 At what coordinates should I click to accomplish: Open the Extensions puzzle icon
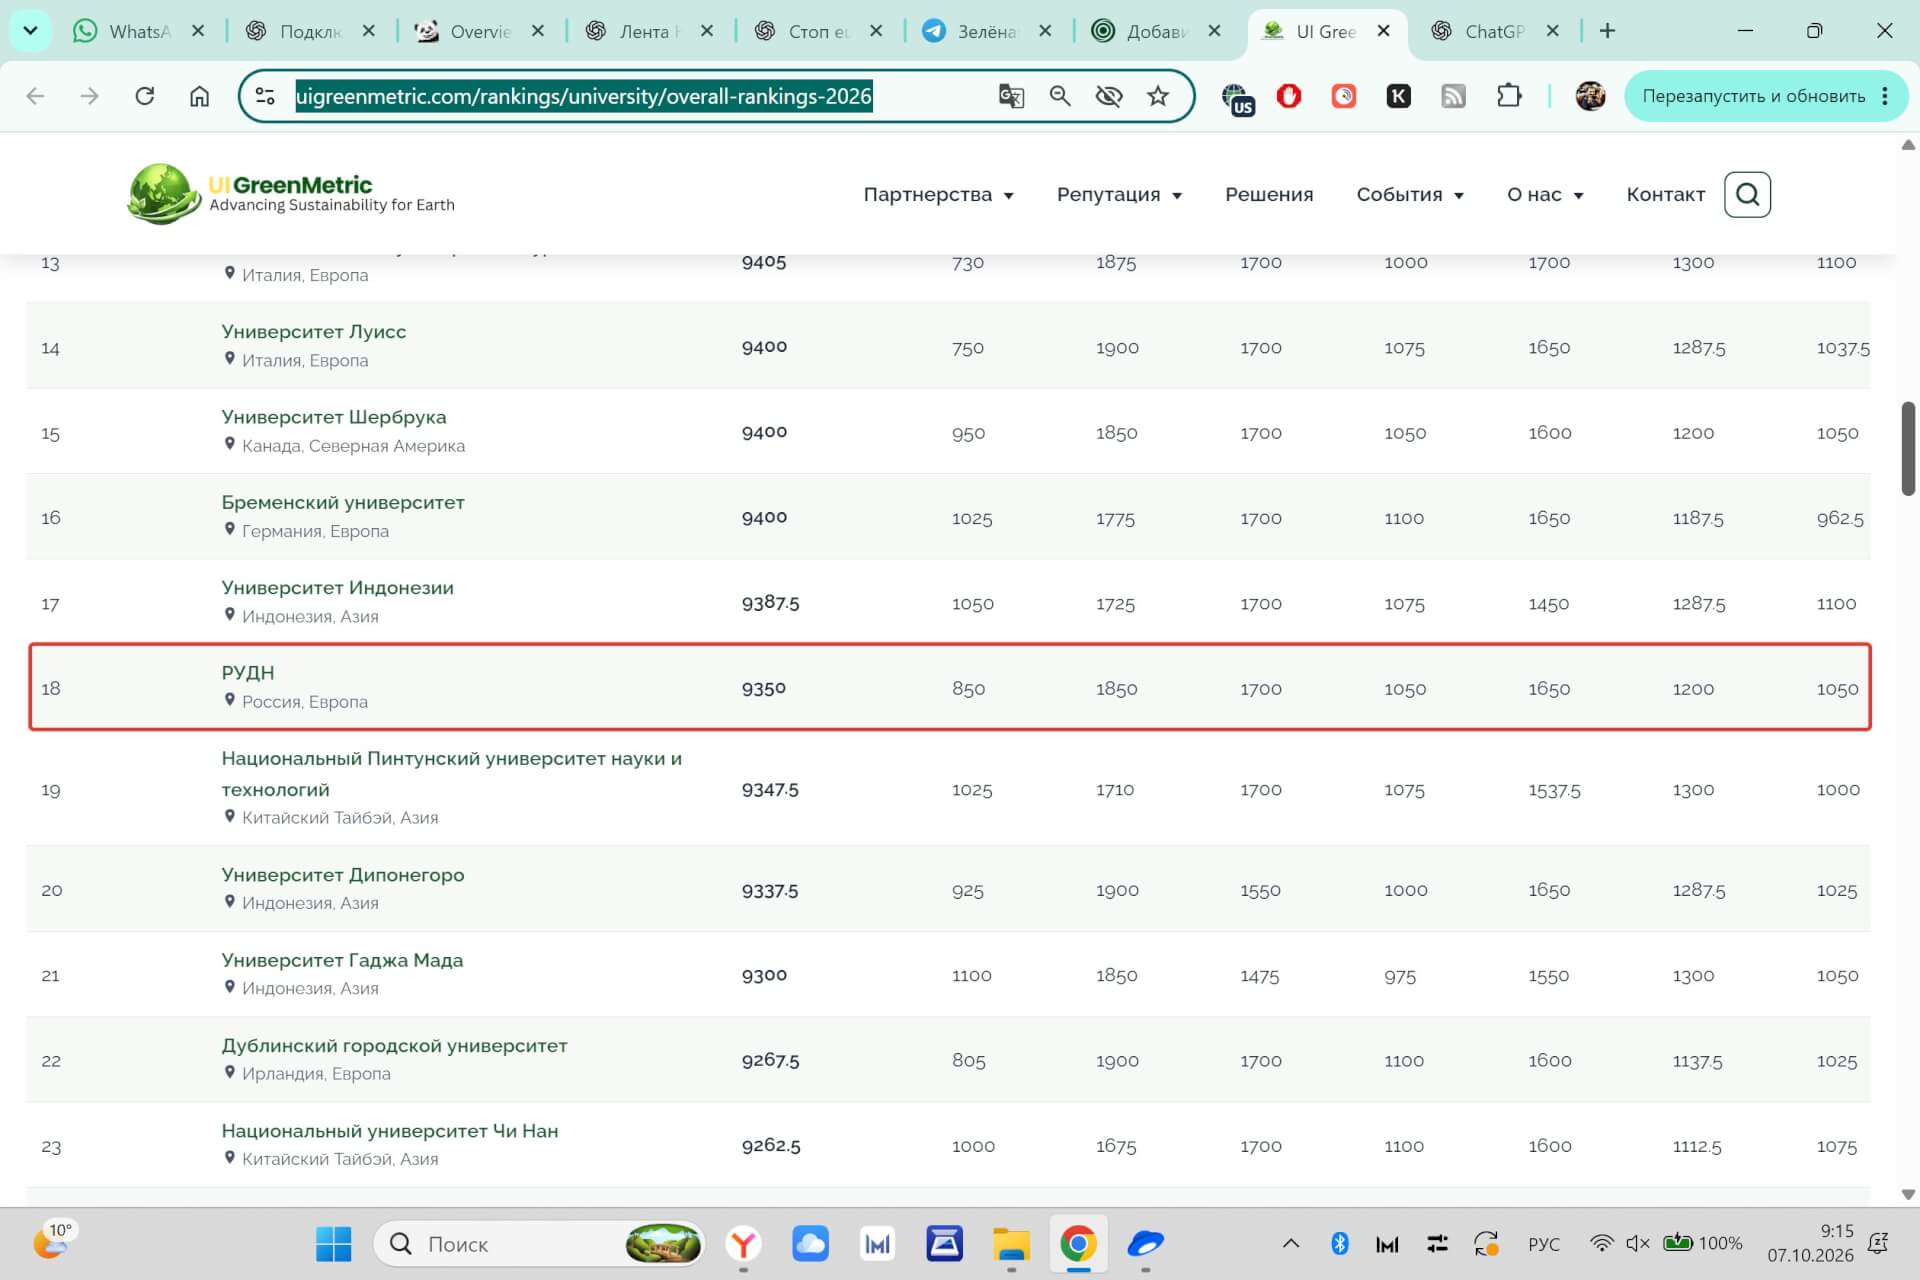point(1508,96)
